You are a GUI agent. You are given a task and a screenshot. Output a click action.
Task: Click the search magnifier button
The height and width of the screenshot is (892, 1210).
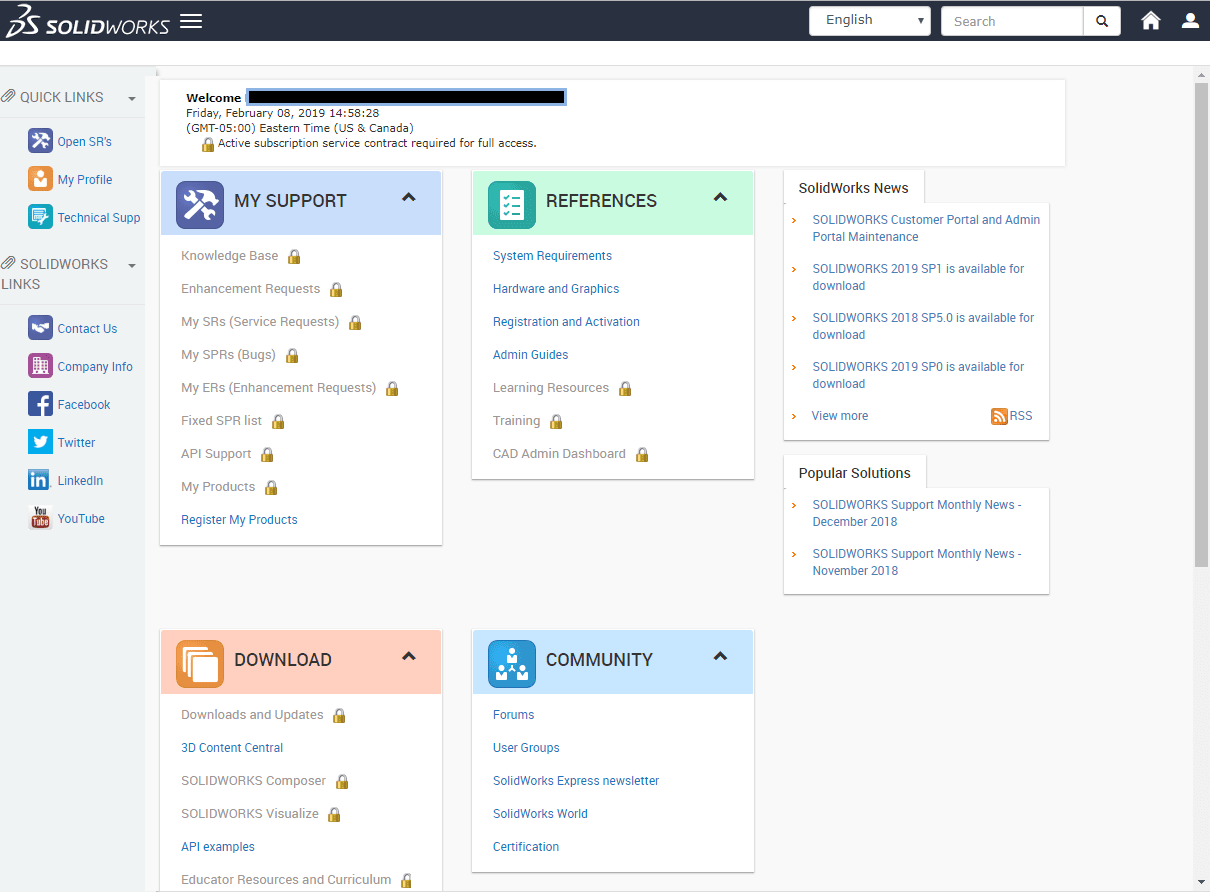point(1102,21)
